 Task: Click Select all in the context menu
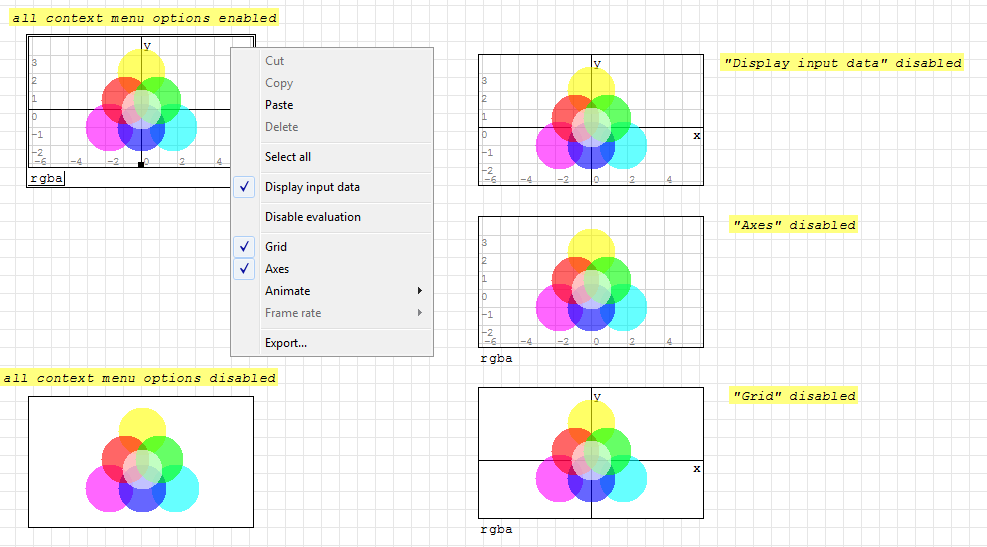pyautogui.click(x=288, y=157)
